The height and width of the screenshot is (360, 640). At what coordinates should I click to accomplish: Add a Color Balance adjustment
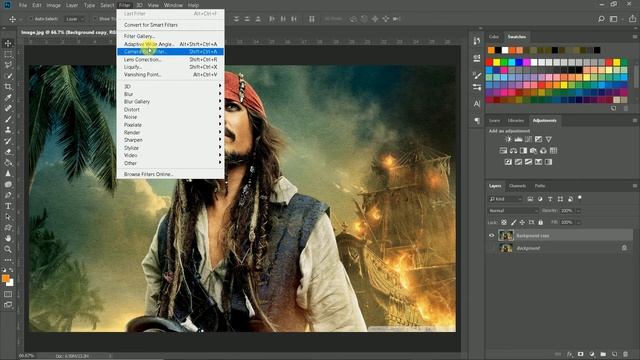pyautogui.click(x=513, y=151)
